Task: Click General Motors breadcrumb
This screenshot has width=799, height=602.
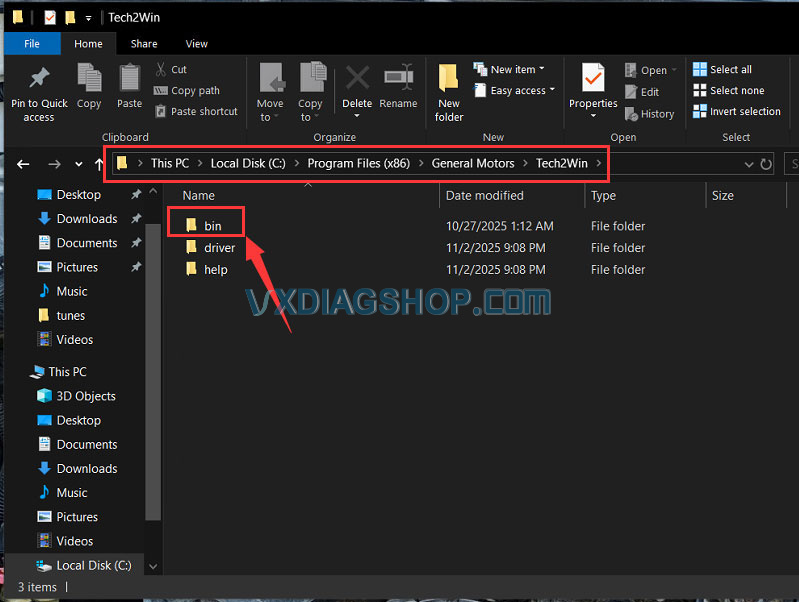Action: click(473, 164)
